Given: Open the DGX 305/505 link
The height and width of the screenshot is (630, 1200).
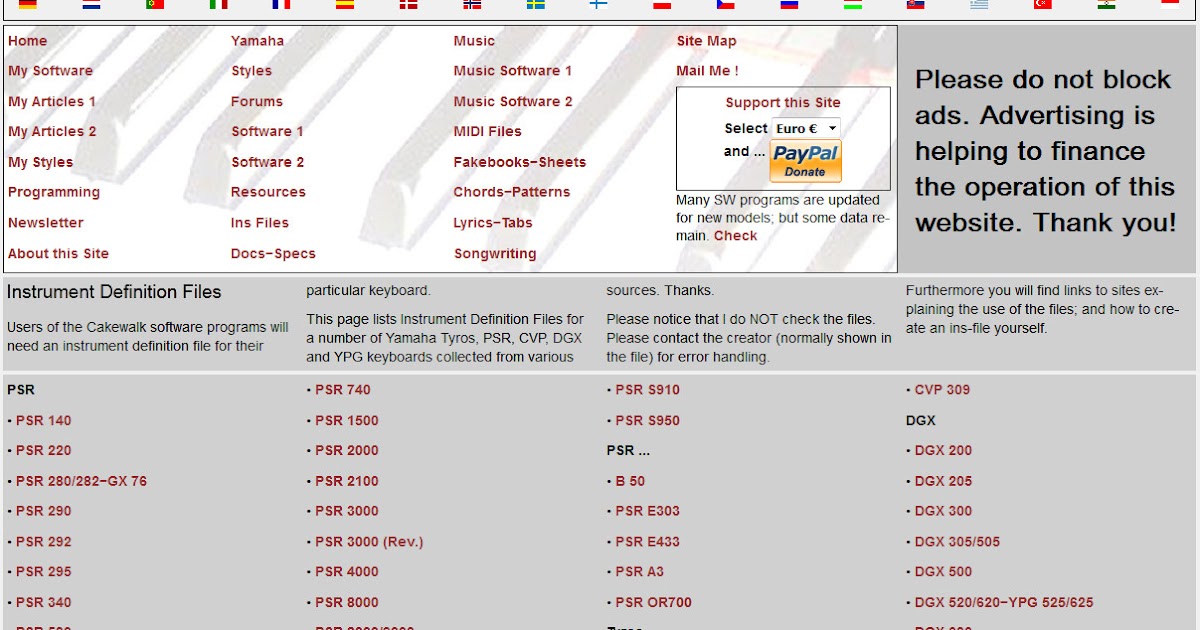Looking at the screenshot, I should click(x=957, y=541).
